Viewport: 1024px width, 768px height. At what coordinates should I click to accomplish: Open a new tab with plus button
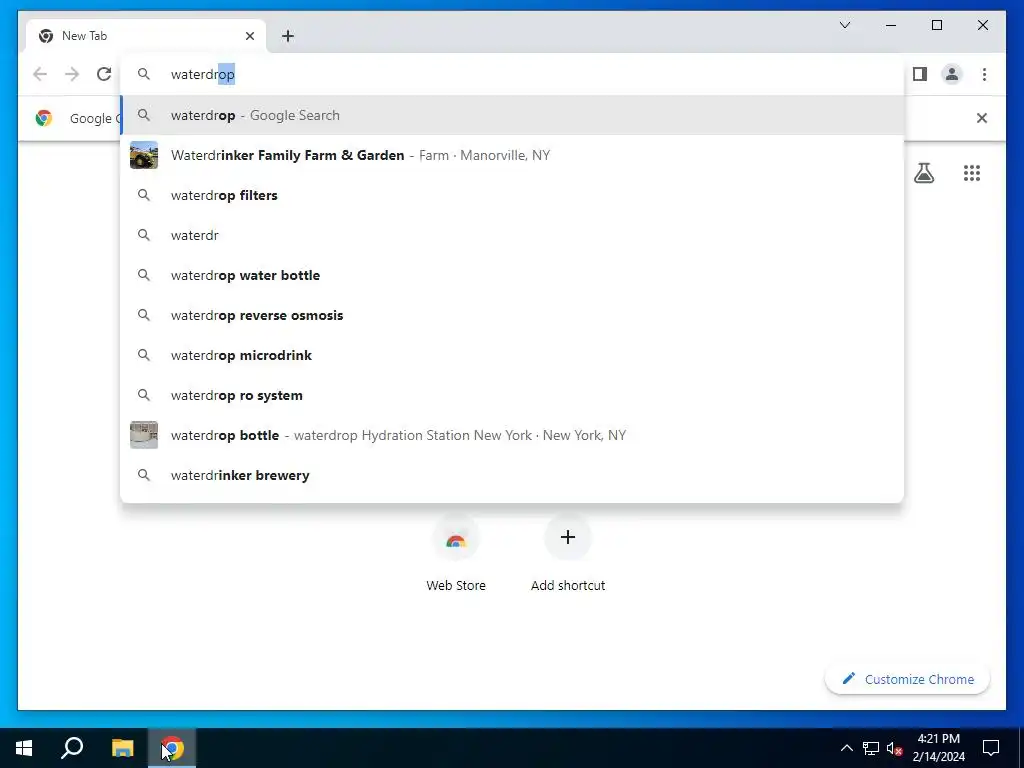point(288,36)
